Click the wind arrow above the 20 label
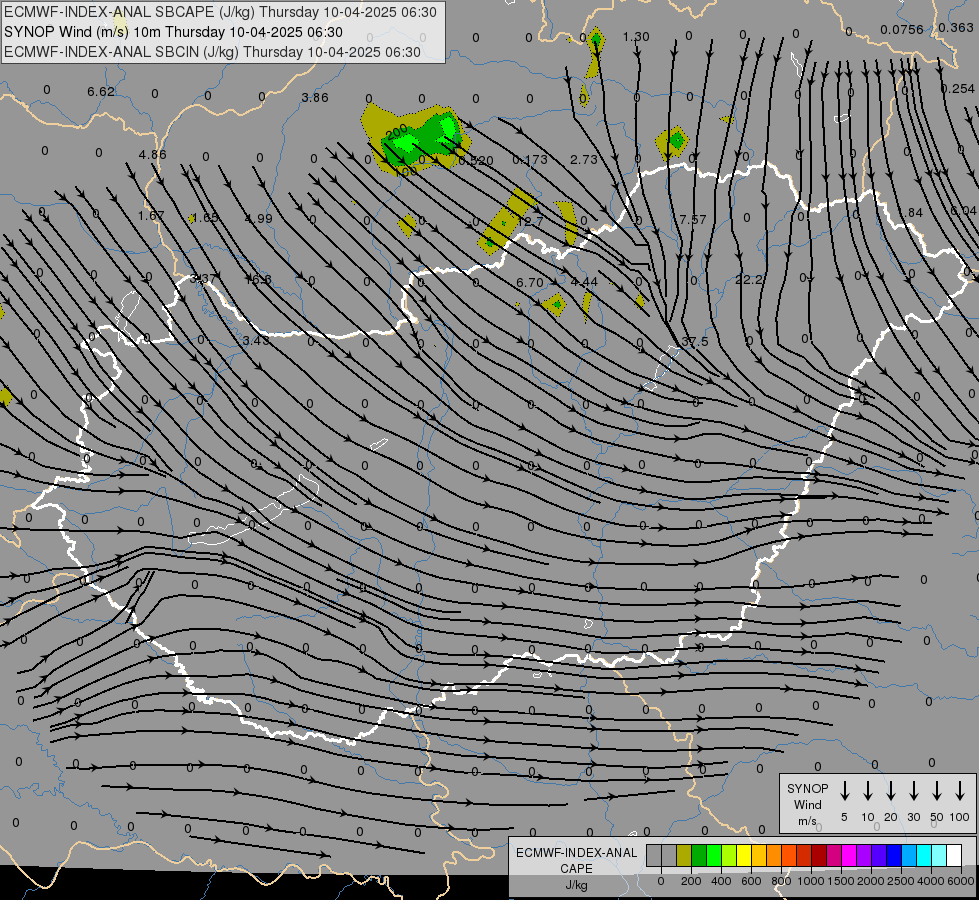This screenshot has height=900, width=979. coord(891,791)
